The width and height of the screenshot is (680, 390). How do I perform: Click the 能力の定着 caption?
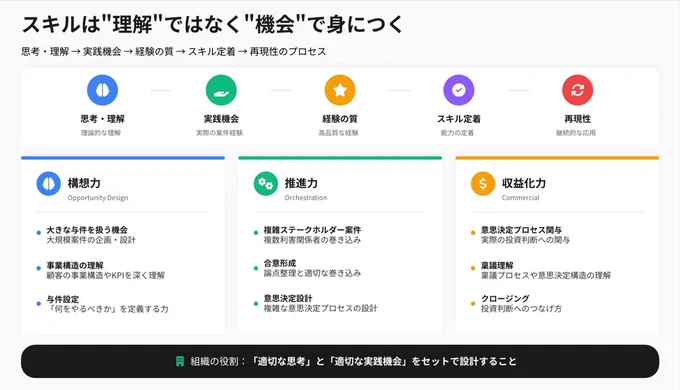[457, 133]
